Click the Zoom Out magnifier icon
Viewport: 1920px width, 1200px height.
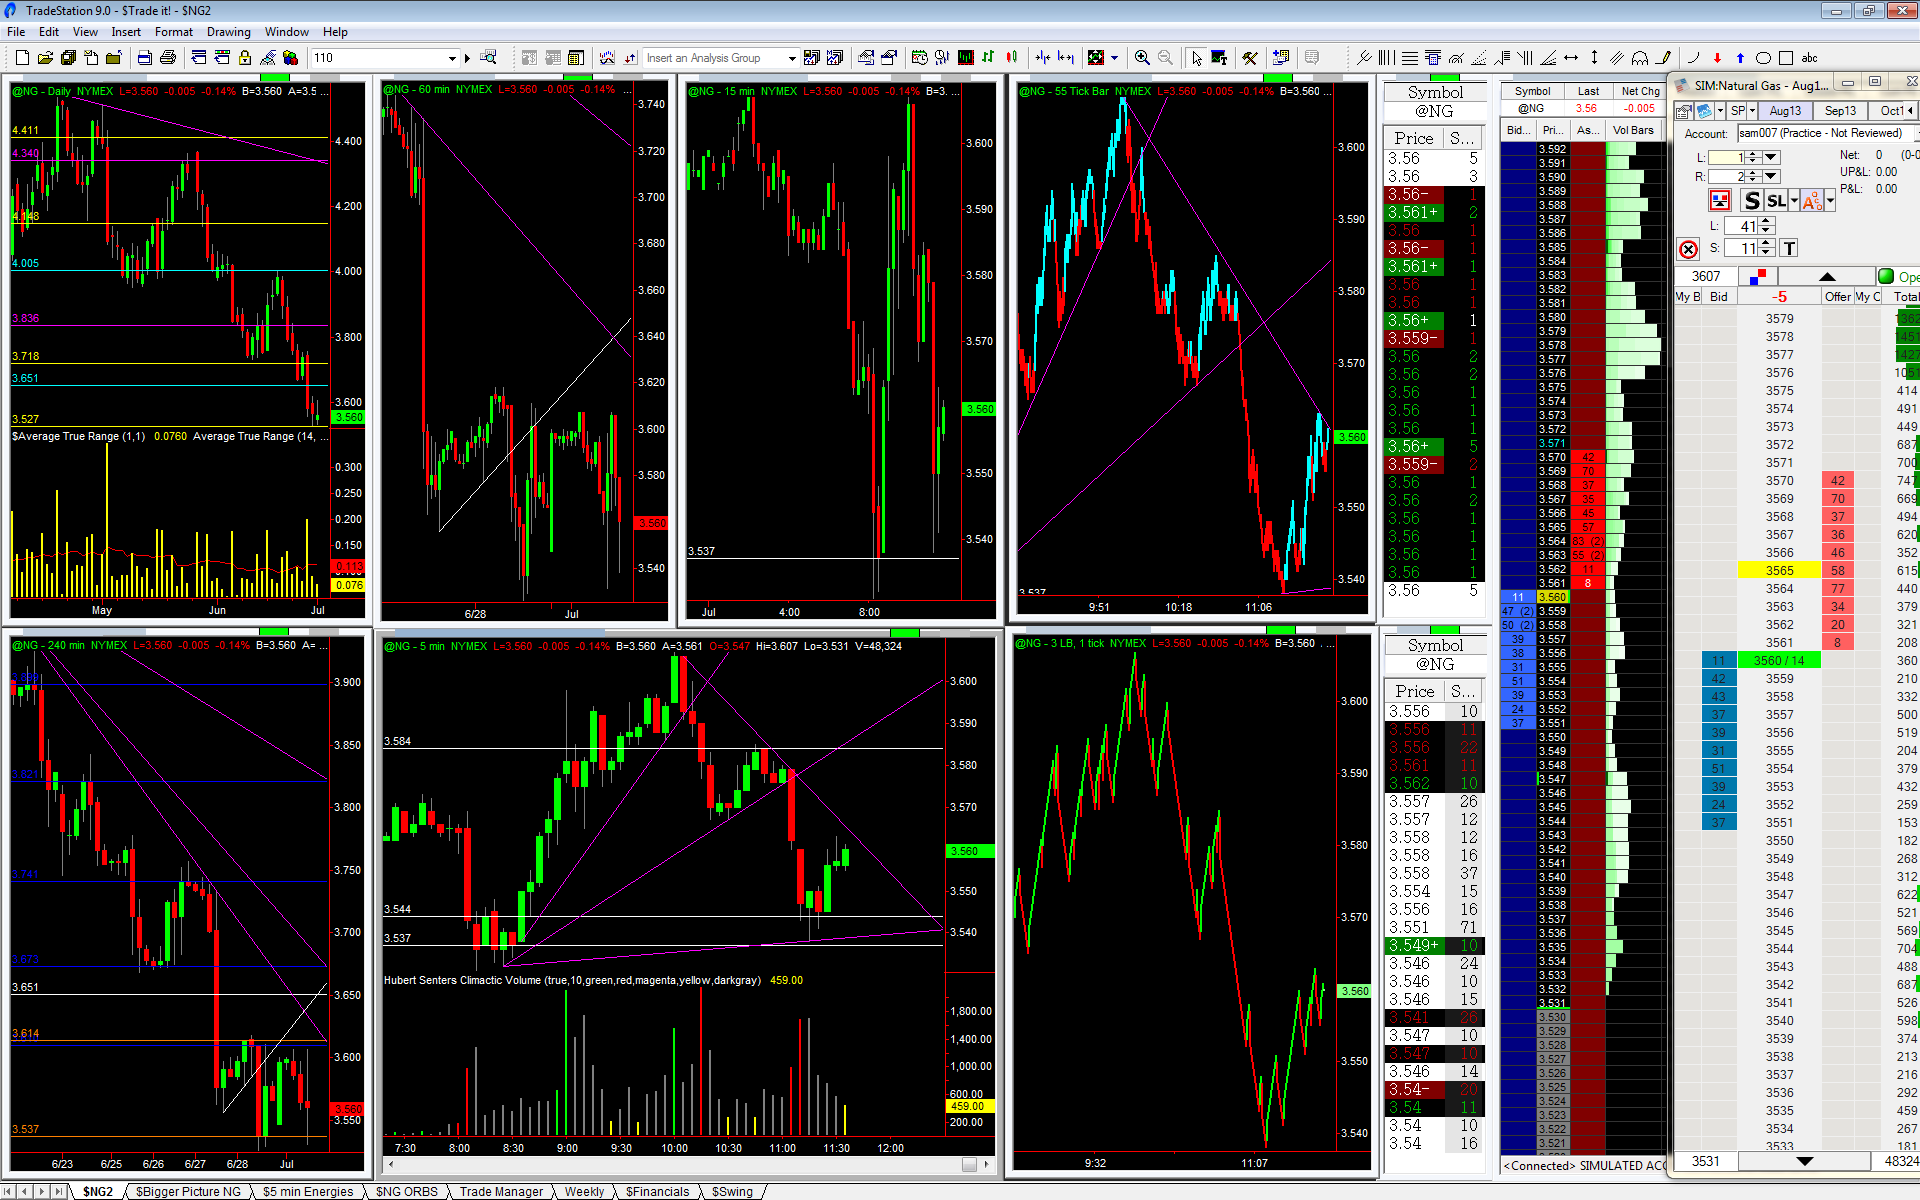[x=1165, y=58]
